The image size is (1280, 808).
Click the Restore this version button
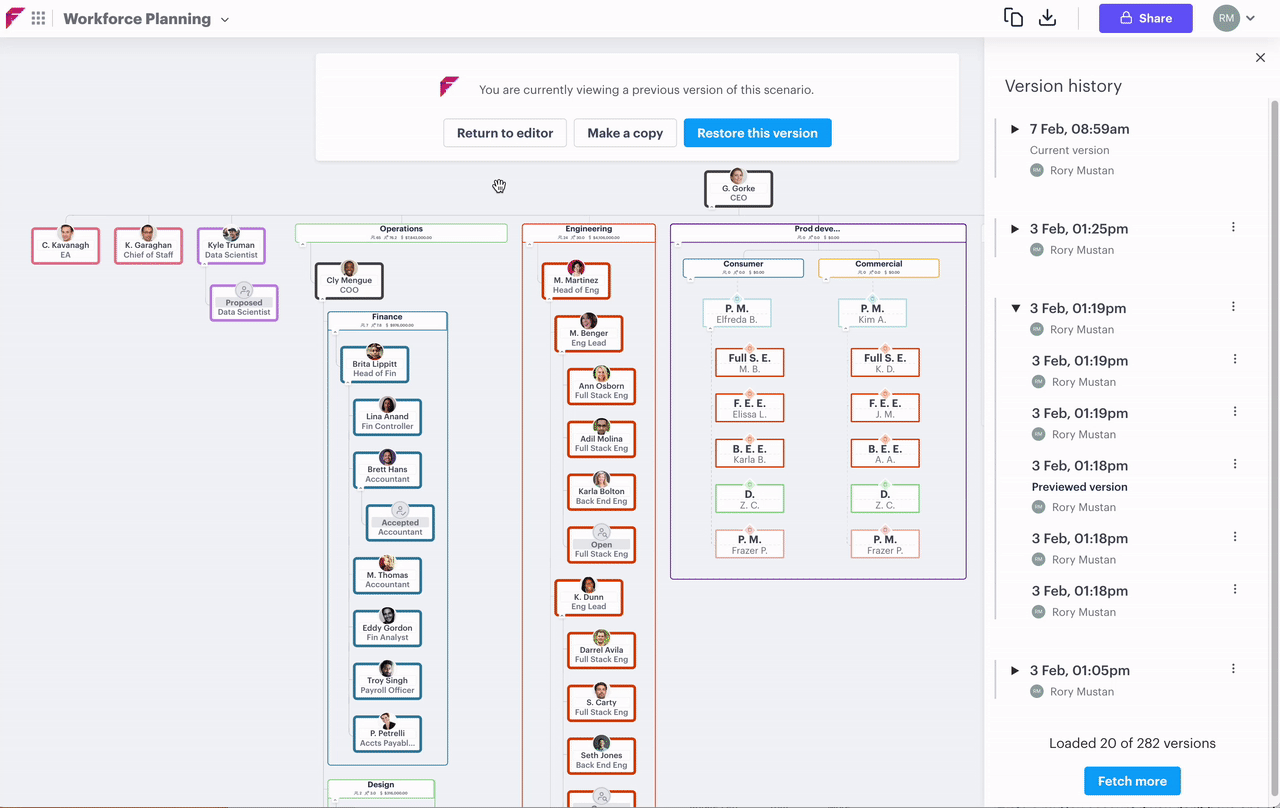pos(757,133)
